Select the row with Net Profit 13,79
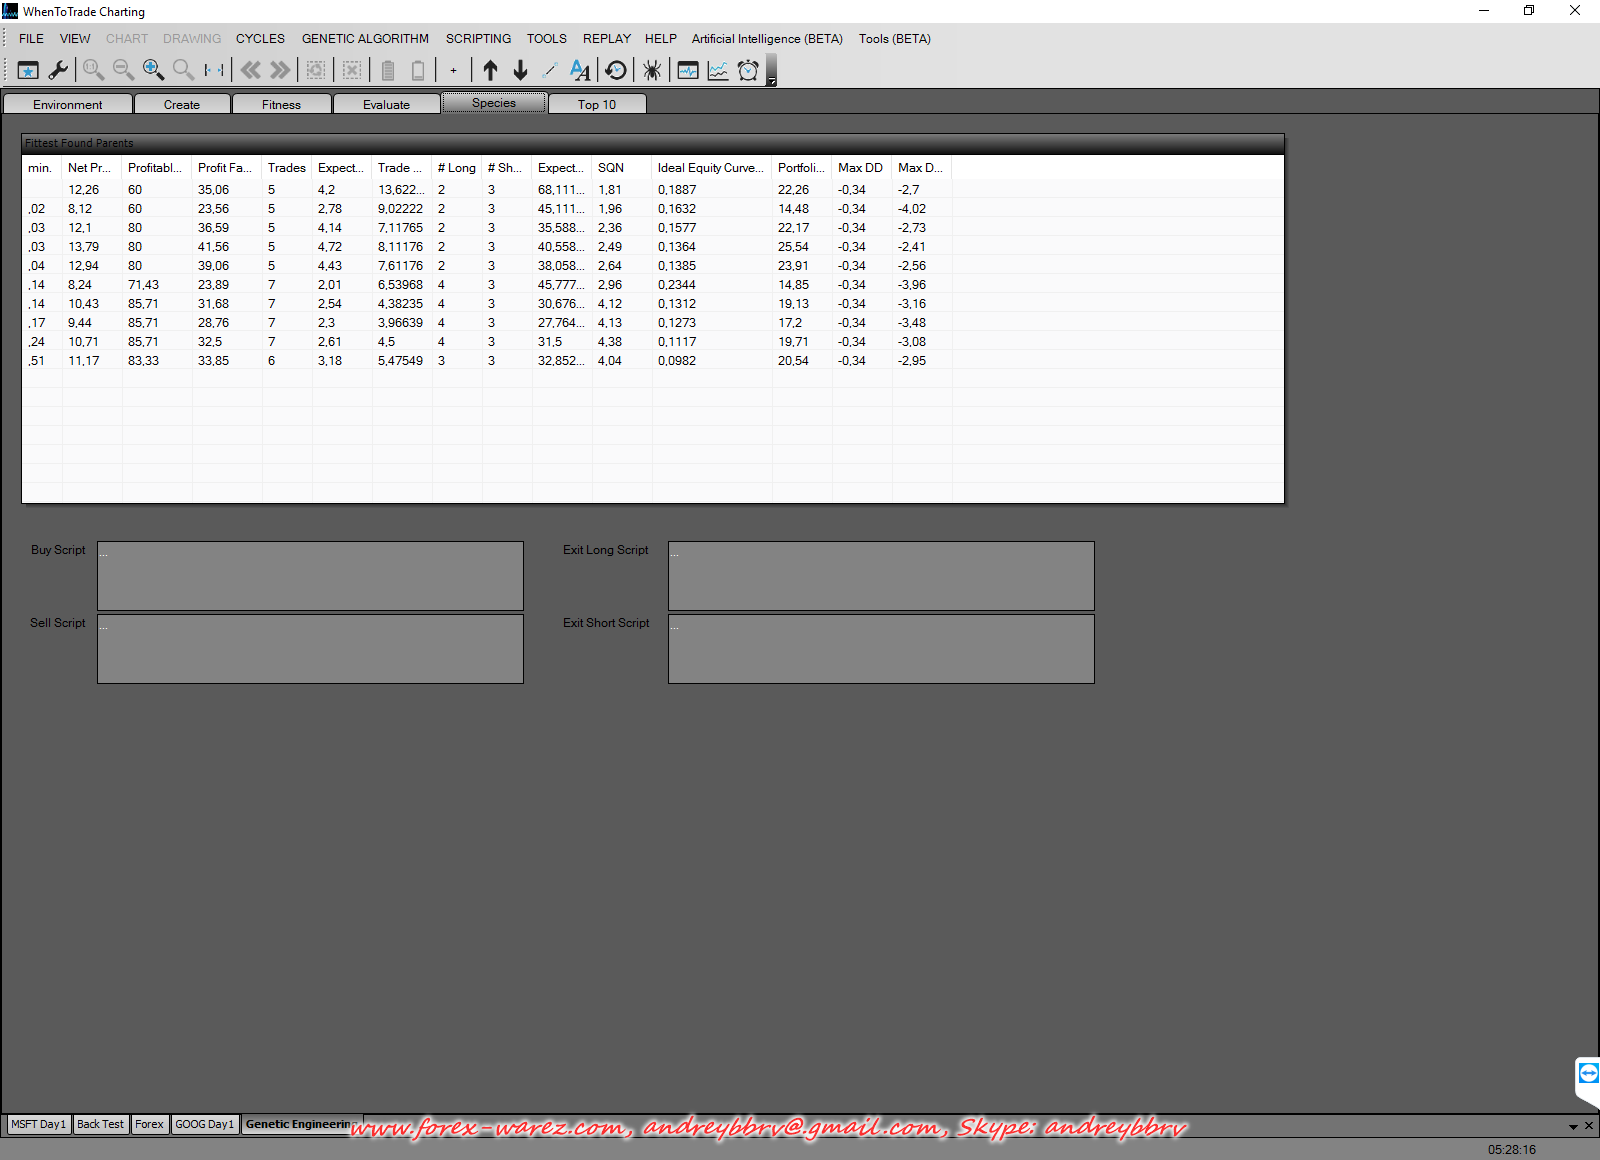Image resolution: width=1600 pixels, height=1160 pixels. [x=84, y=247]
